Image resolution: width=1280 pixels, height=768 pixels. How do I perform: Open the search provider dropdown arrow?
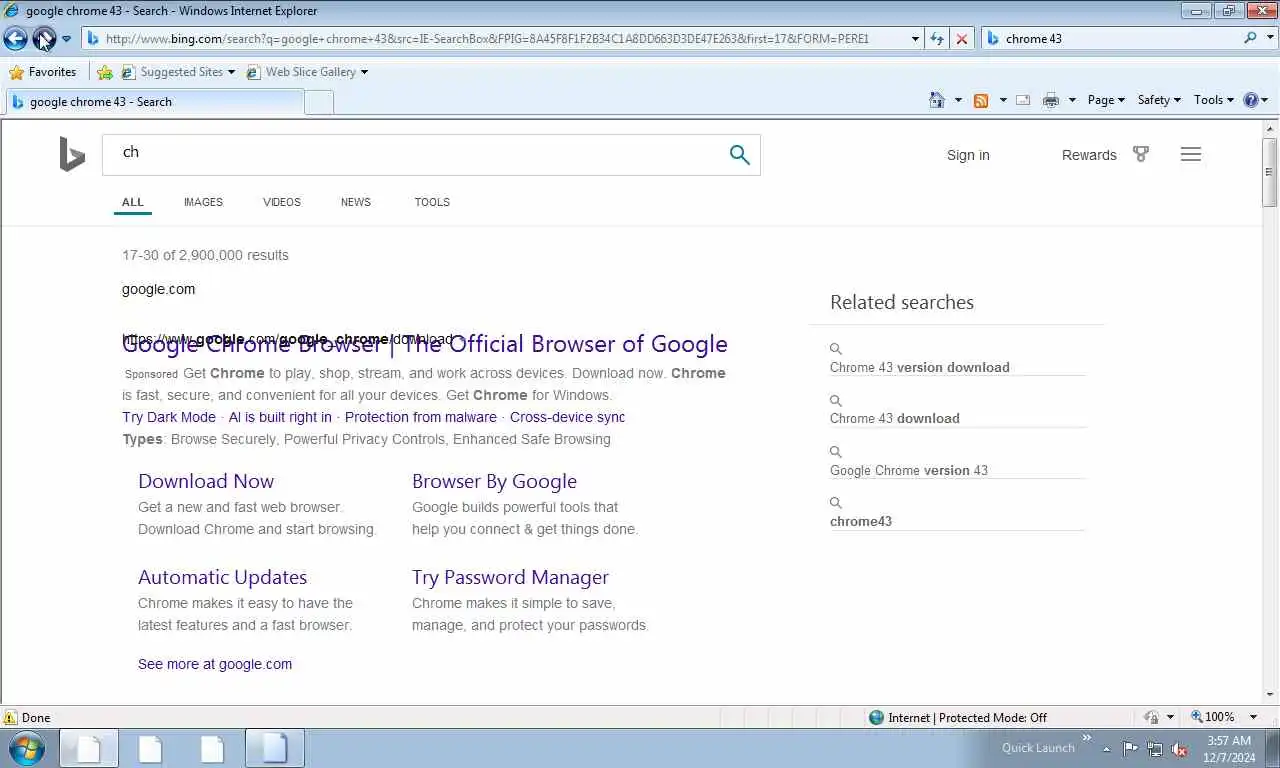[1268, 39]
